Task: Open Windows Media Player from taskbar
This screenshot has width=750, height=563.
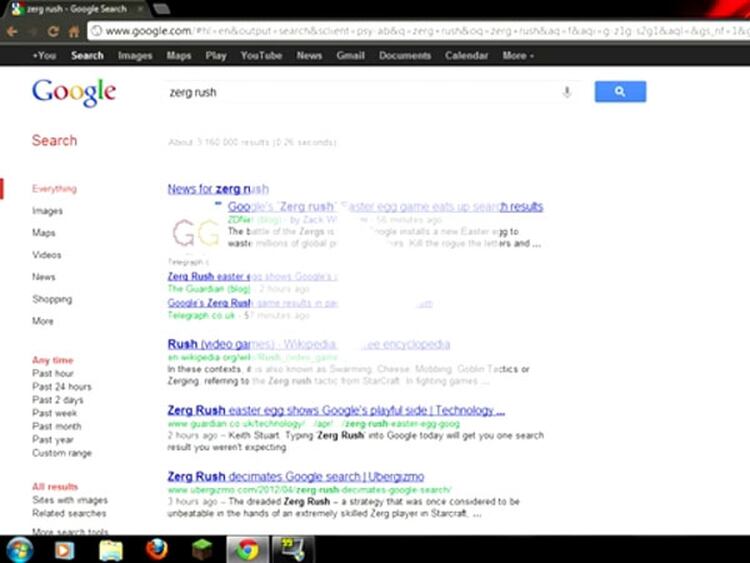Action: pyautogui.click(x=64, y=549)
